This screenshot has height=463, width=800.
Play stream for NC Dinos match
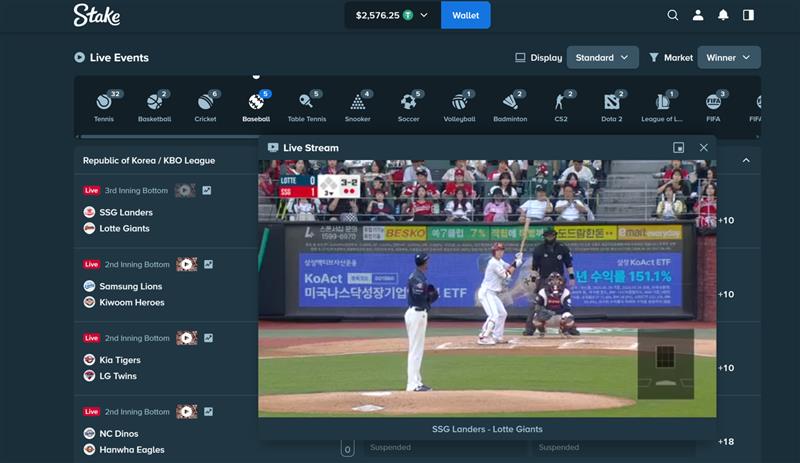click(187, 411)
